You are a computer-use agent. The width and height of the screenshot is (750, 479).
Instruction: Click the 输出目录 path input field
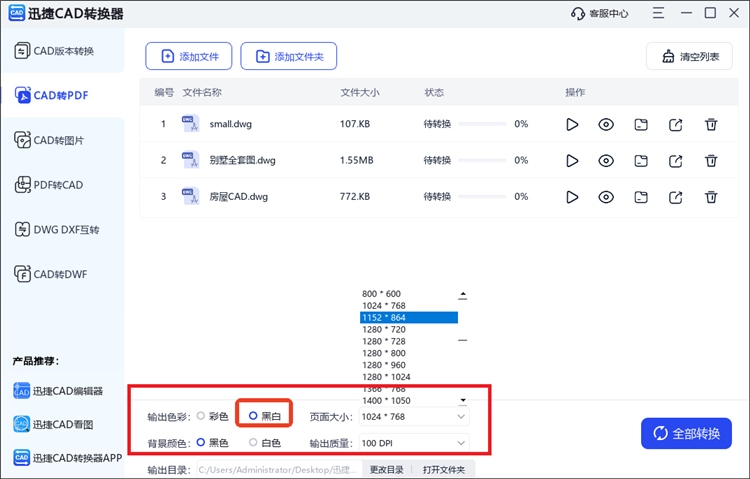279,470
